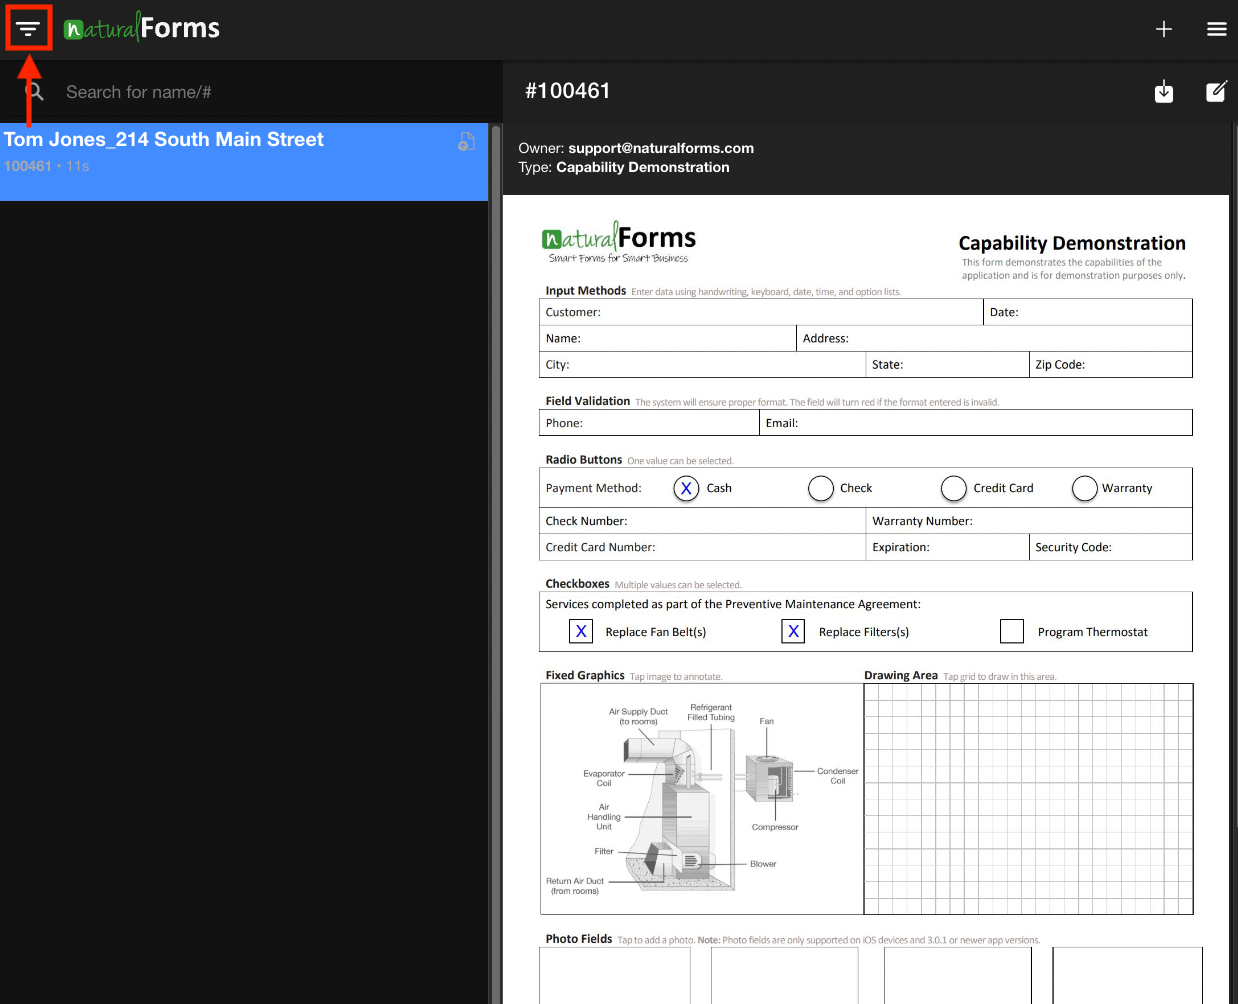The height and width of the screenshot is (1004, 1238).
Task: Select the Warranty radio button
Action: [1085, 488]
